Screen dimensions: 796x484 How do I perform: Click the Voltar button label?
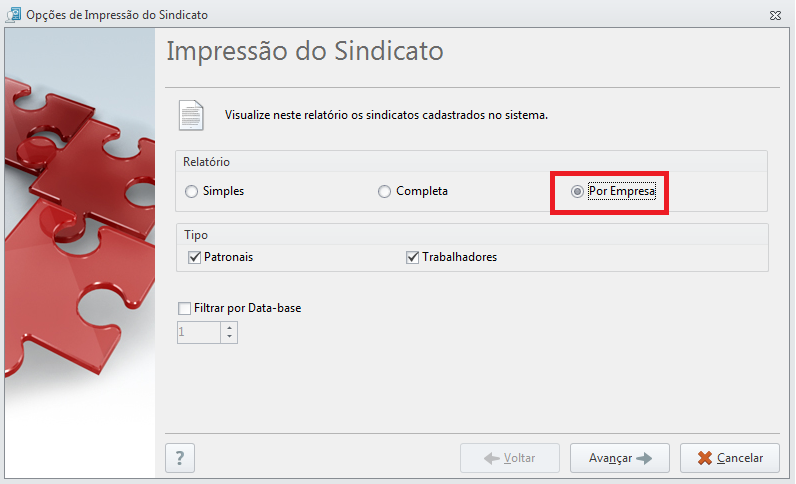pos(519,458)
